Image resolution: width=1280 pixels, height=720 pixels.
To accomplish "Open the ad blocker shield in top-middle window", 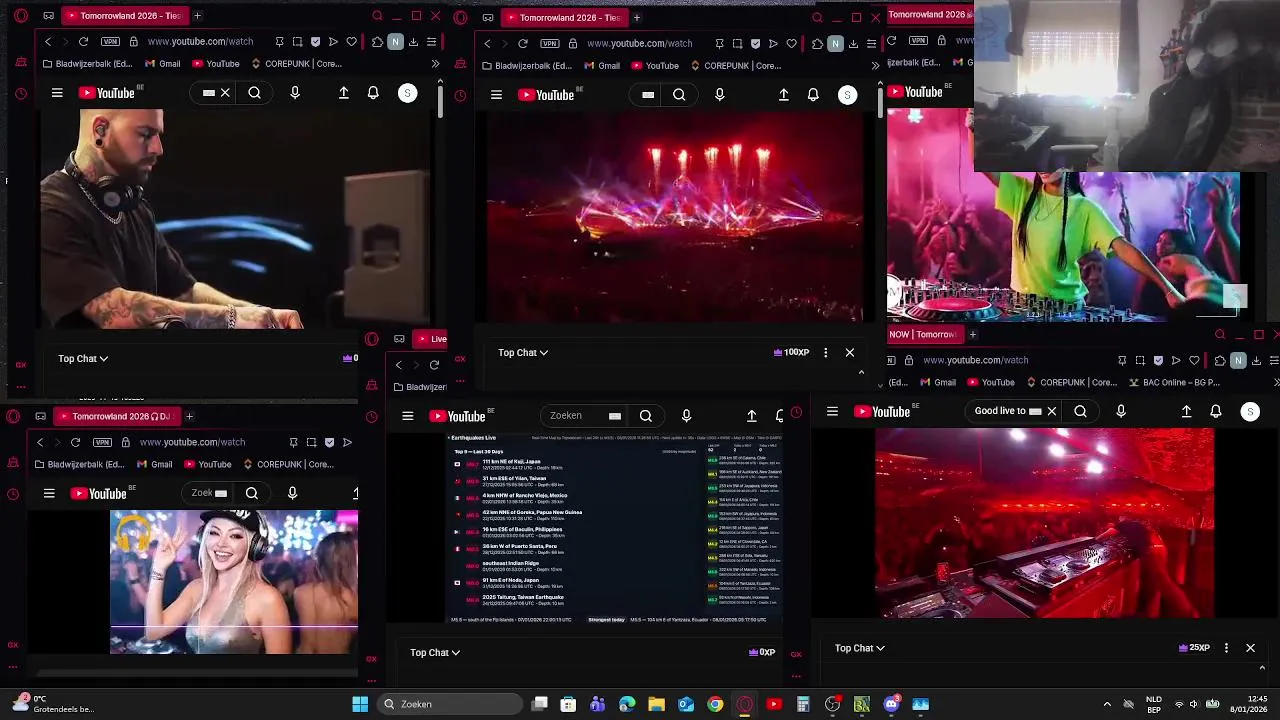I will point(755,43).
